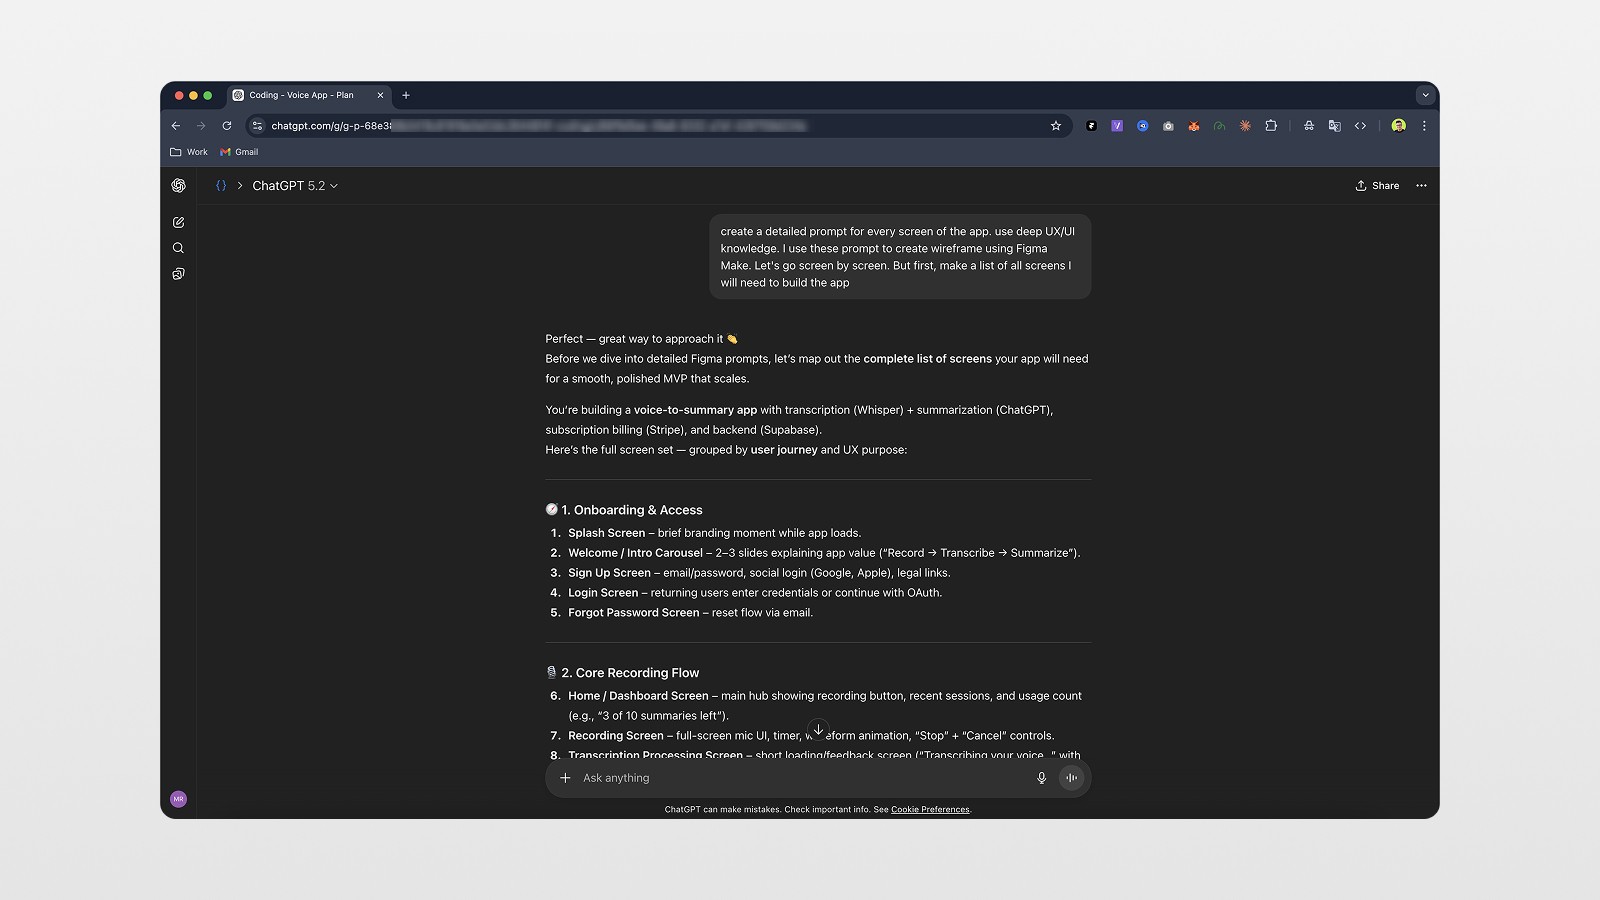Click the project curly braces icon

tap(221, 186)
